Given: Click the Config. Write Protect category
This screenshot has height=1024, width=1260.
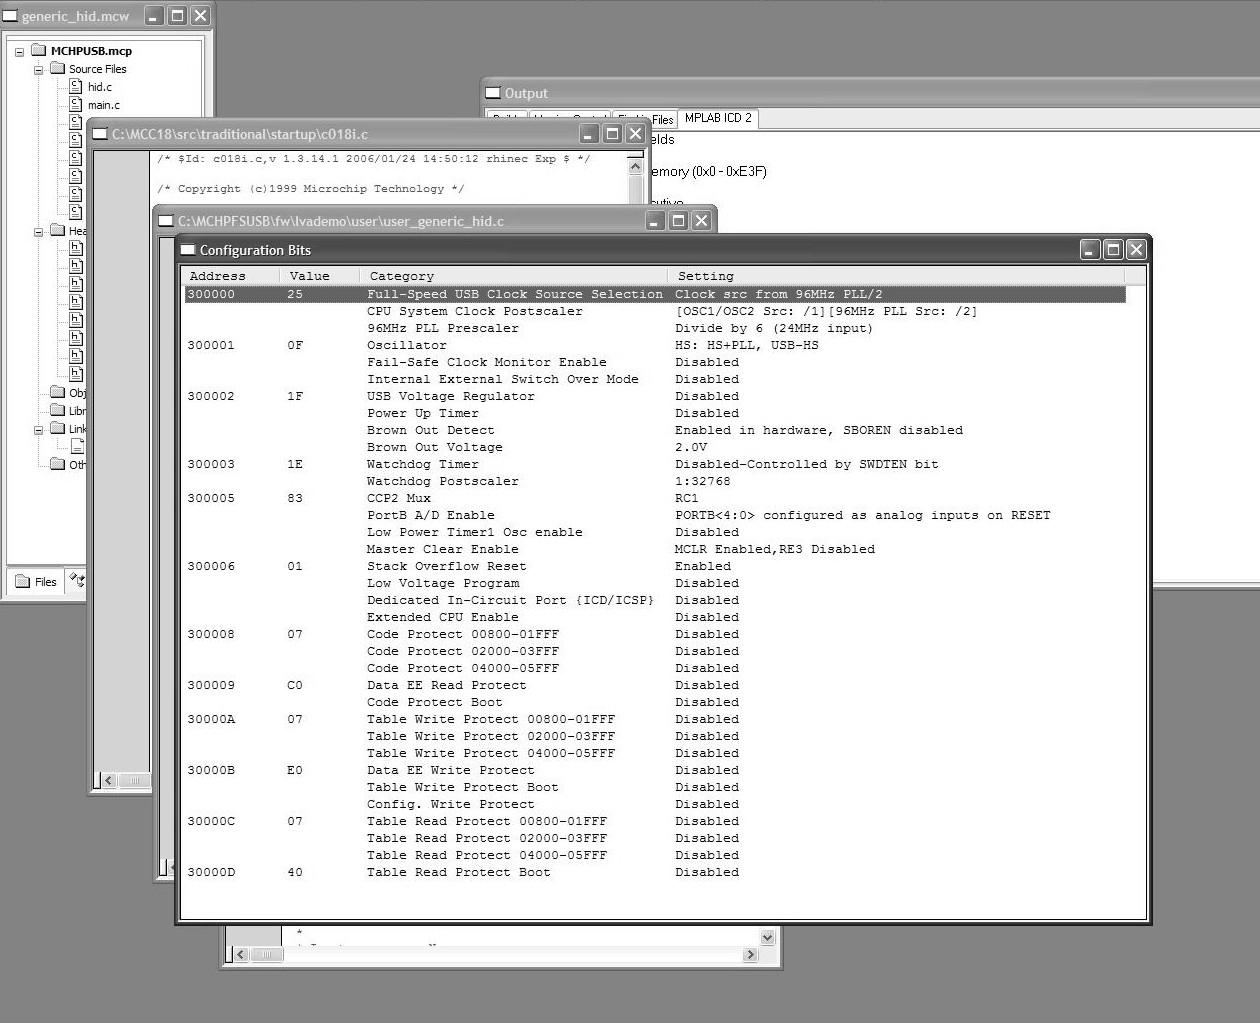Looking at the screenshot, I should (450, 804).
